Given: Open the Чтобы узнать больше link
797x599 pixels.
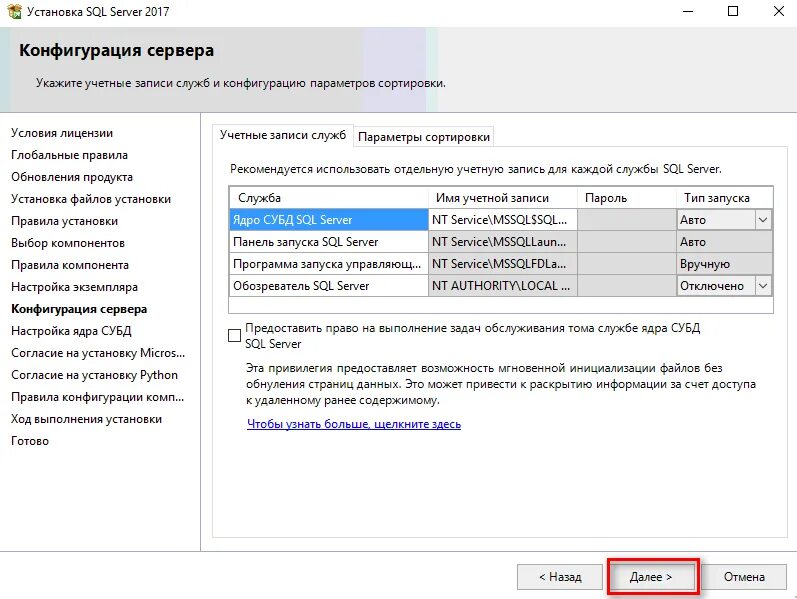Looking at the screenshot, I should [x=354, y=424].
